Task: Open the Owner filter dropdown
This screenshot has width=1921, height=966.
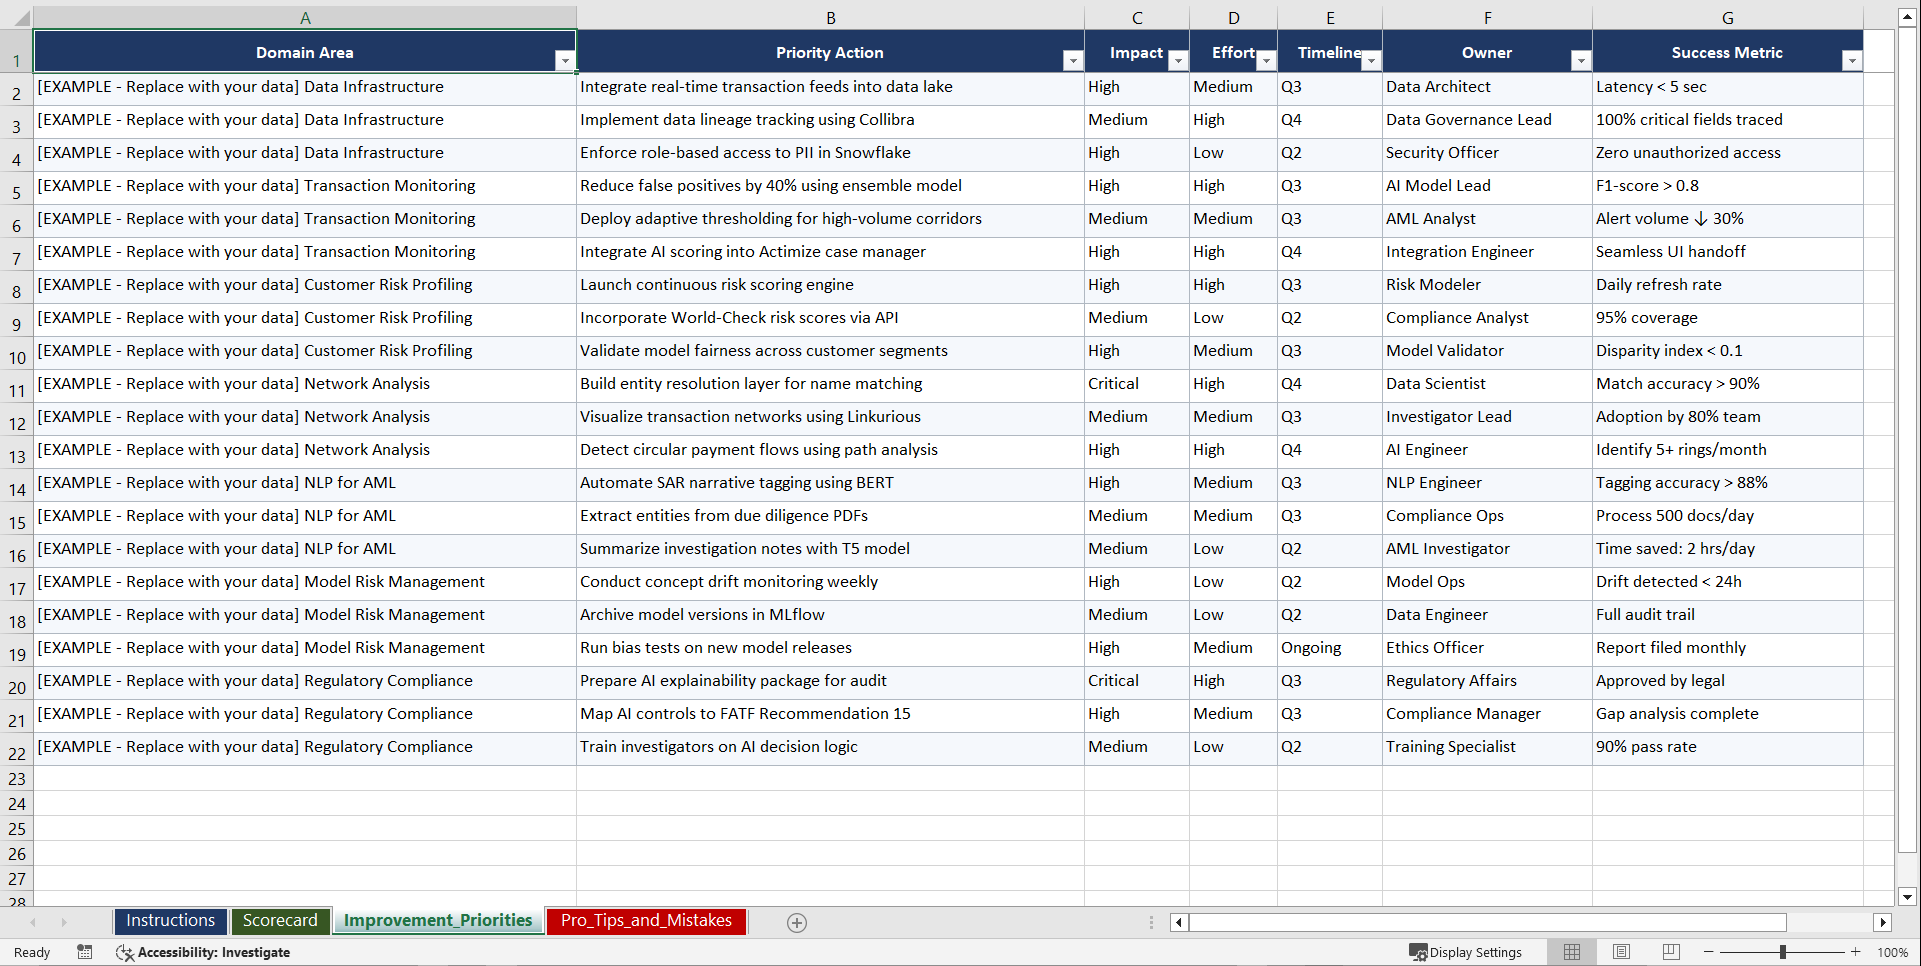Action: [x=1581, y=61]
